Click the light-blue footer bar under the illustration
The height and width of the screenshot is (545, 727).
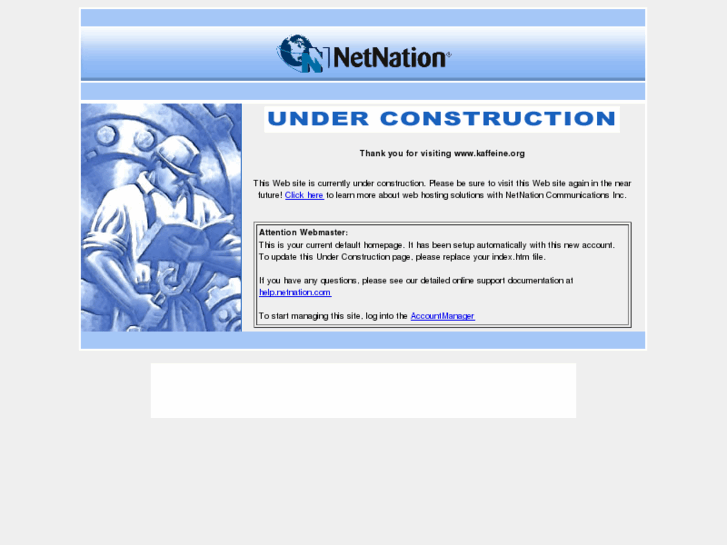[363, 340]
